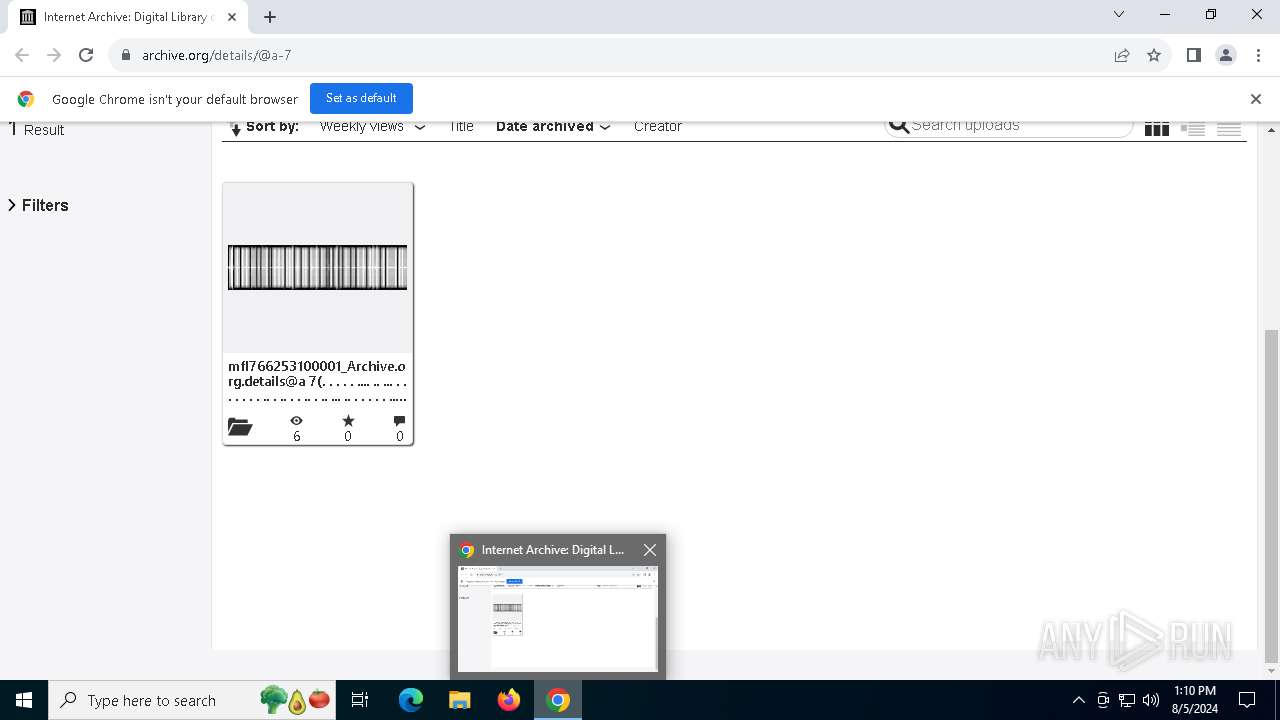Click the share page icon
The image size is (1280, 720).
point(1122,55)
